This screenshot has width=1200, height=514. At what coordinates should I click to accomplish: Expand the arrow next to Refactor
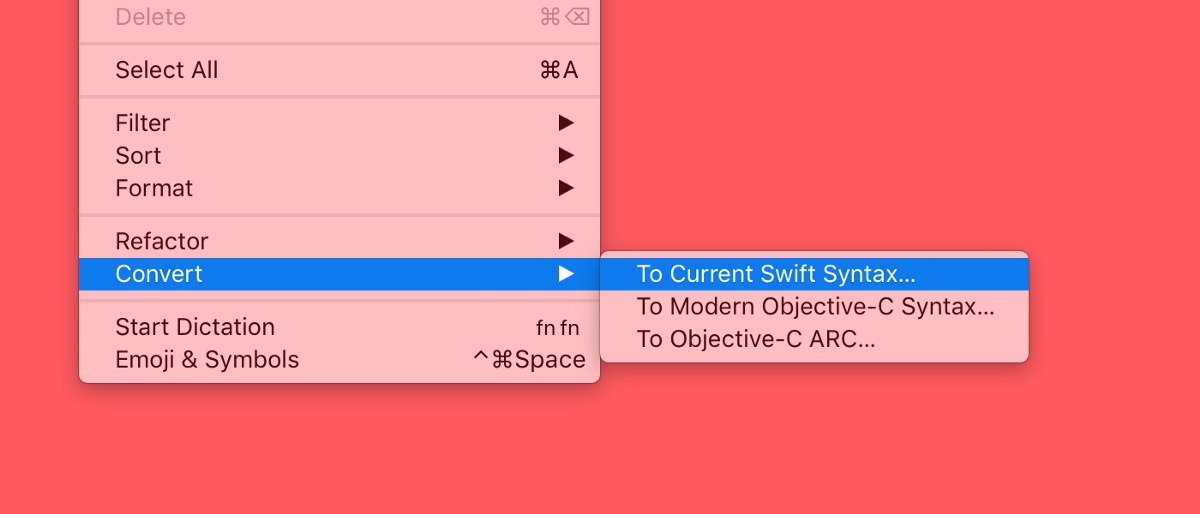coord(566,241)
